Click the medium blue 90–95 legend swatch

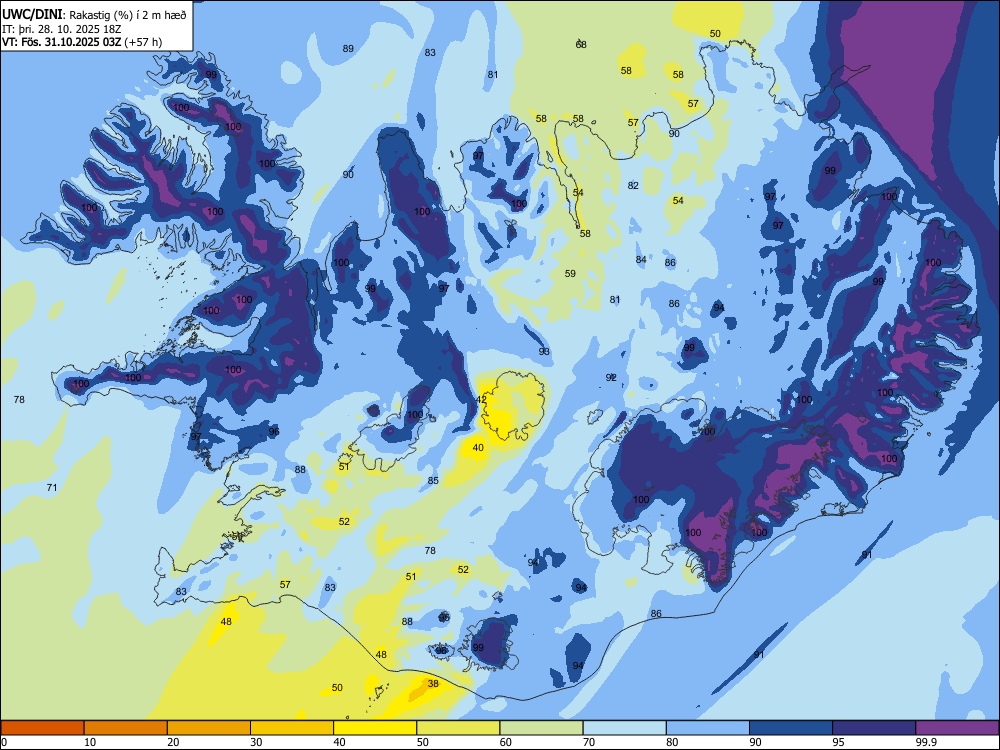tap(791, 728)
